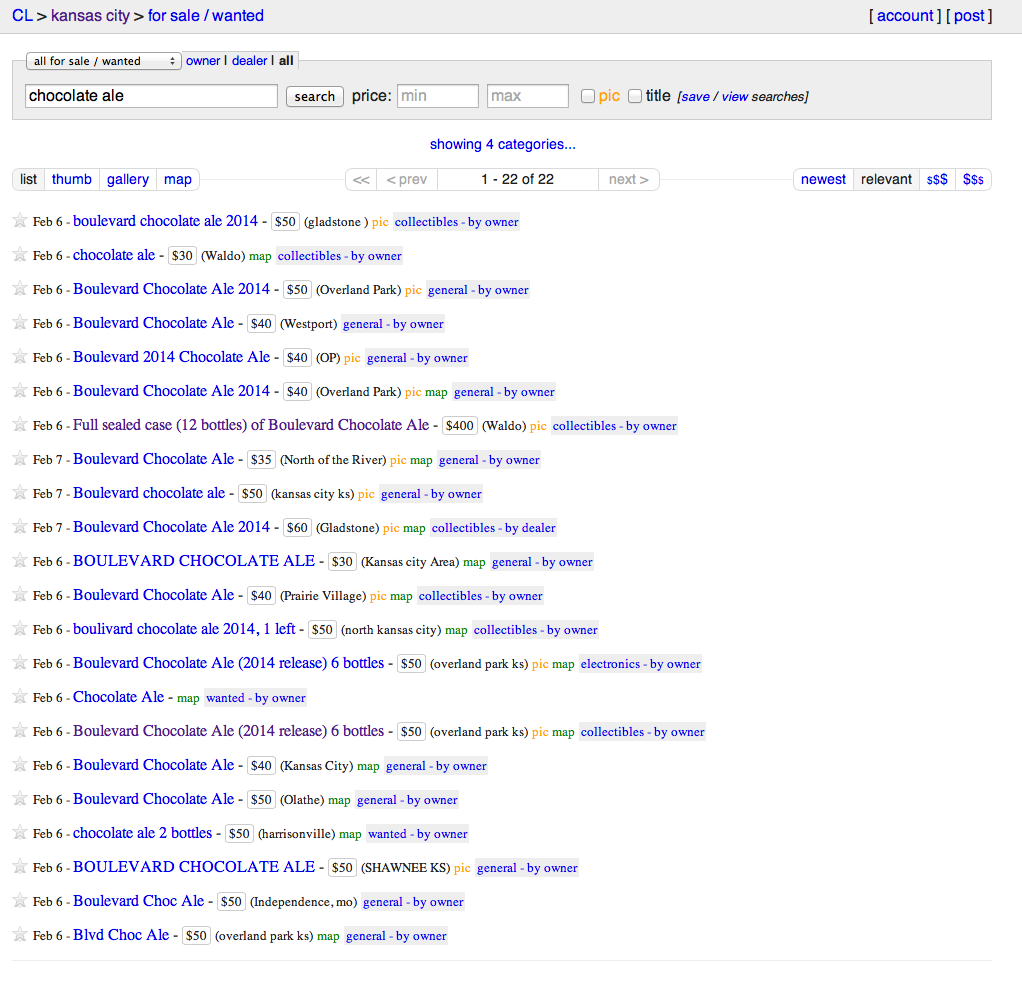
Task: Sort results by newest
Action: (x=823, y=179)
